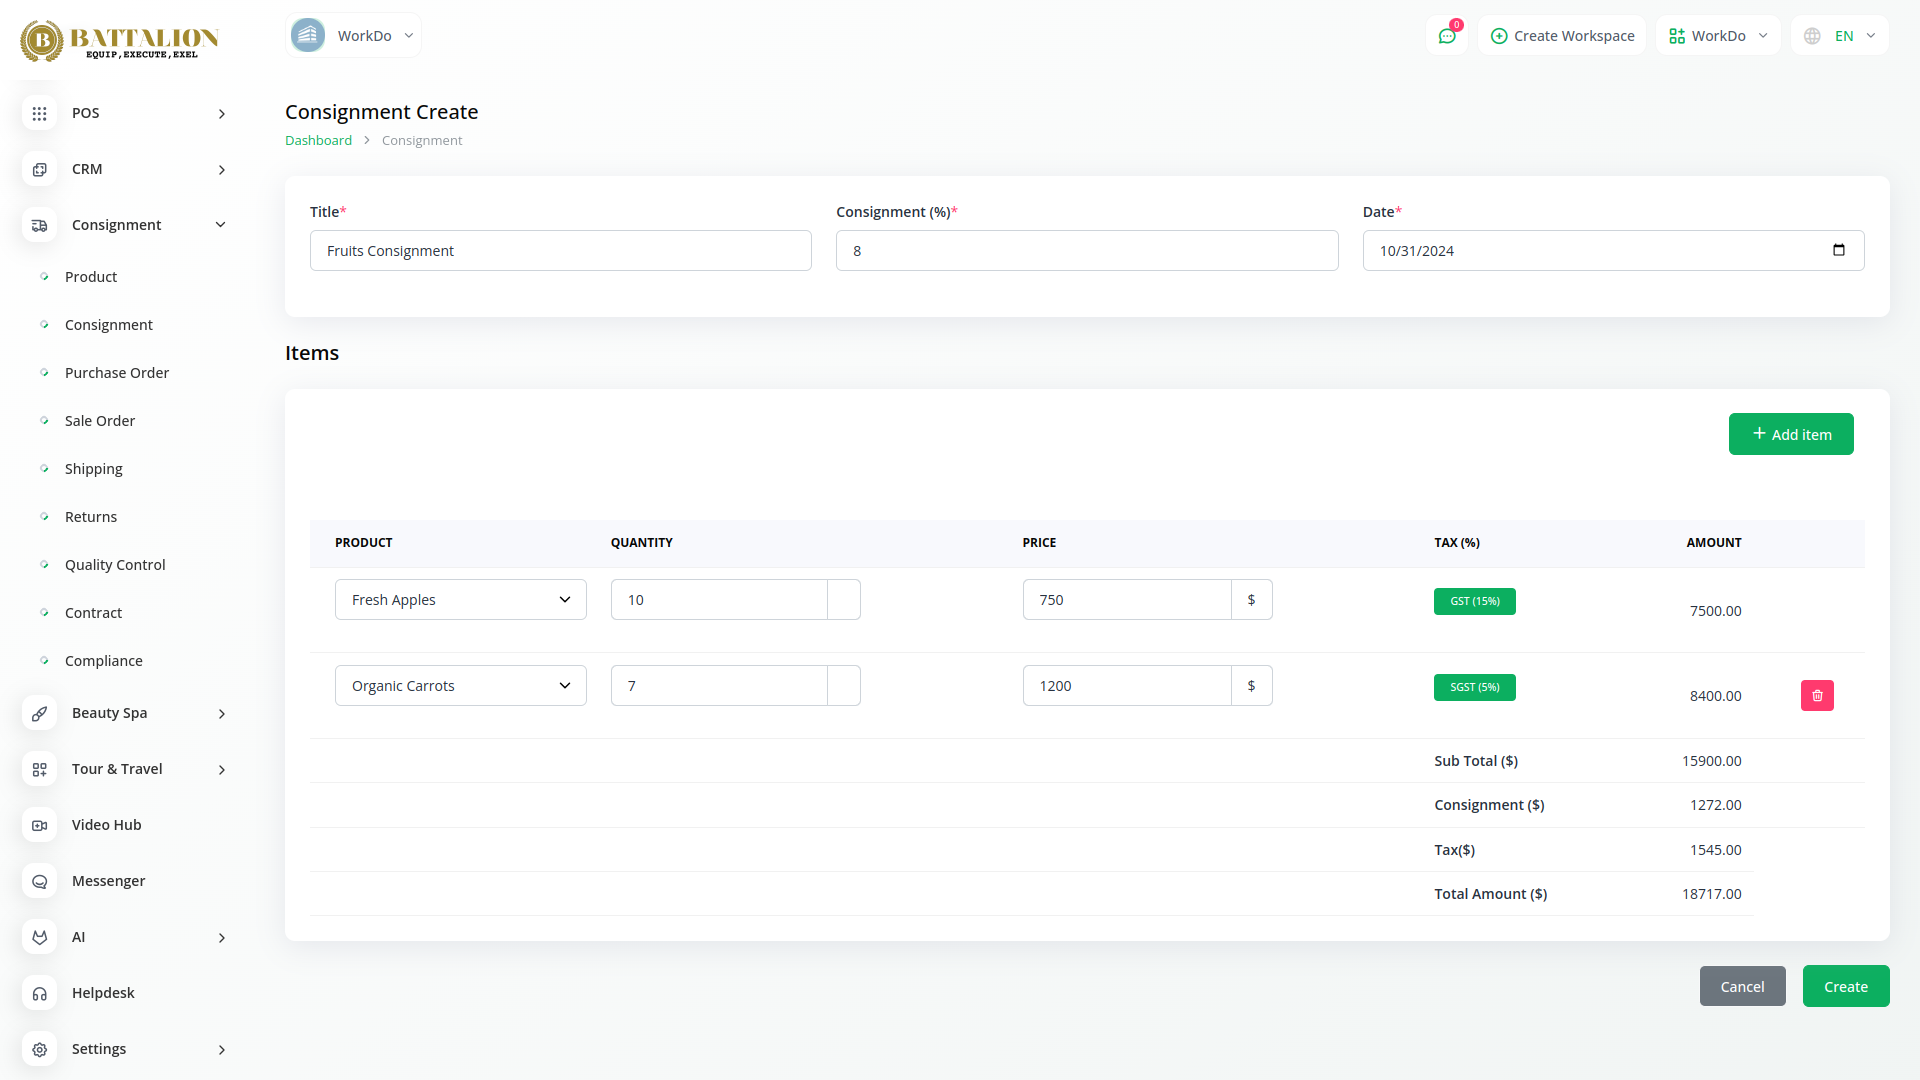Click the Settings gear icon
The image size is (1920, 1080).
pyautogui.click(x=39, y=1049)
